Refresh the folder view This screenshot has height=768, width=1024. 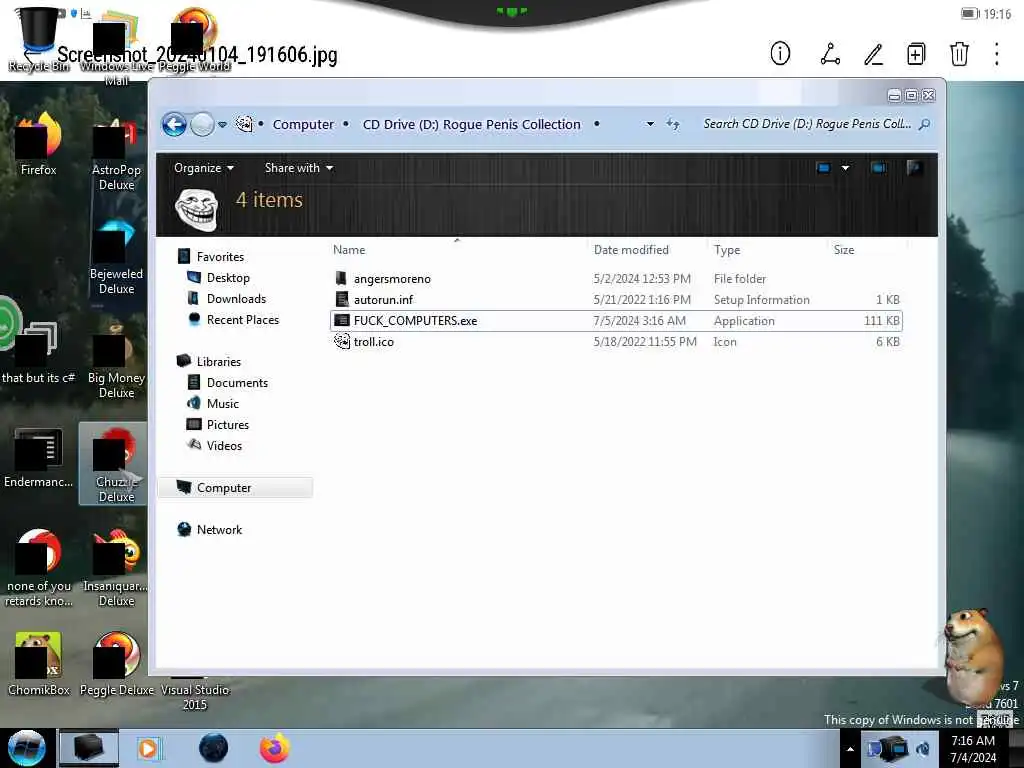click(673, 124)
